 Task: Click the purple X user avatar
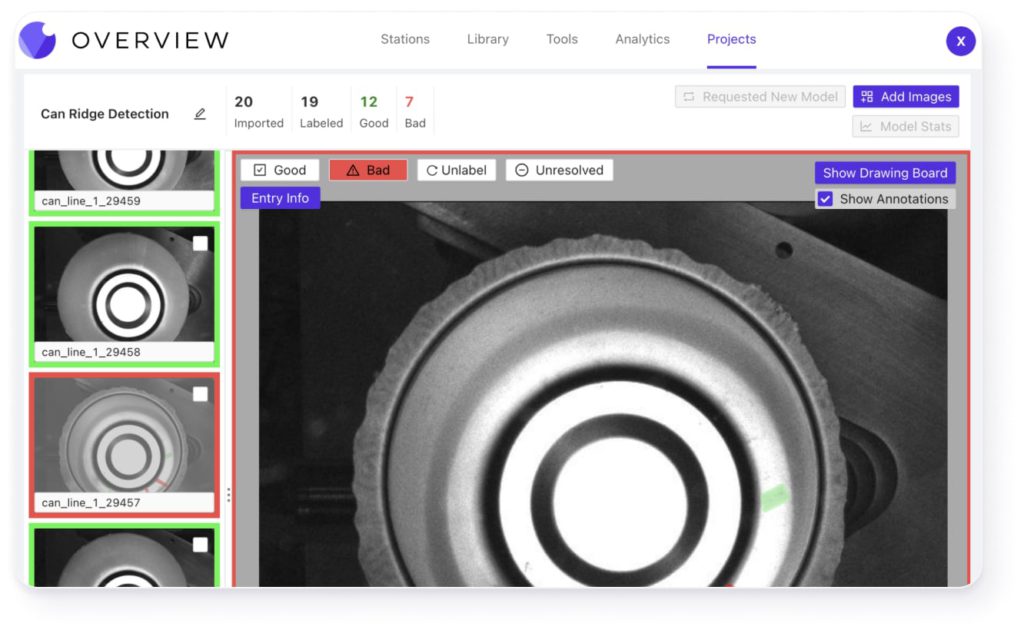click(x=960, y=41)
